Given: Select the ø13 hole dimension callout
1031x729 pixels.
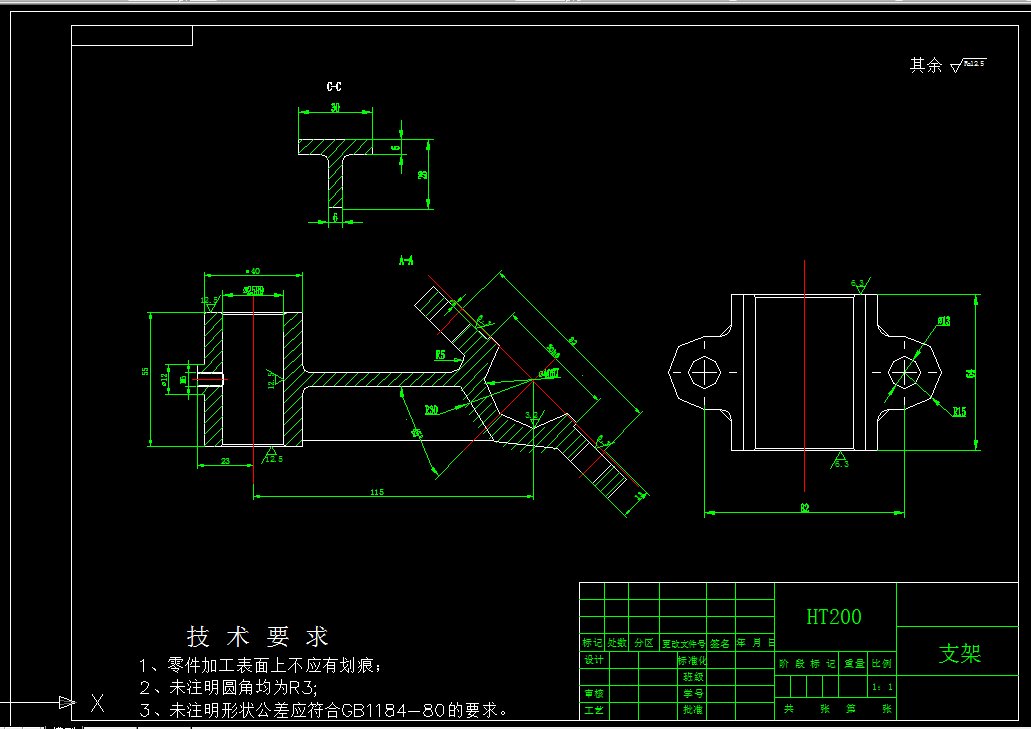Looking at the screenshot, I should (943, 321).
